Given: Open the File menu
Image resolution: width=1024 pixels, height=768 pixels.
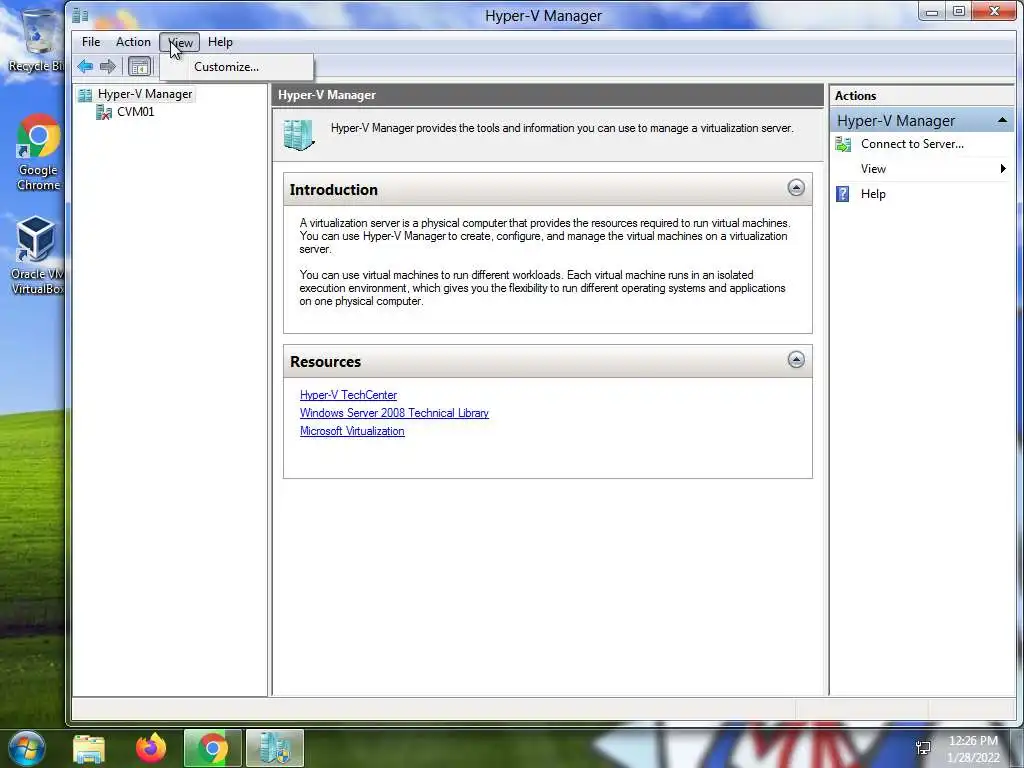Looking at the screenshot, I should pos(91,42).
